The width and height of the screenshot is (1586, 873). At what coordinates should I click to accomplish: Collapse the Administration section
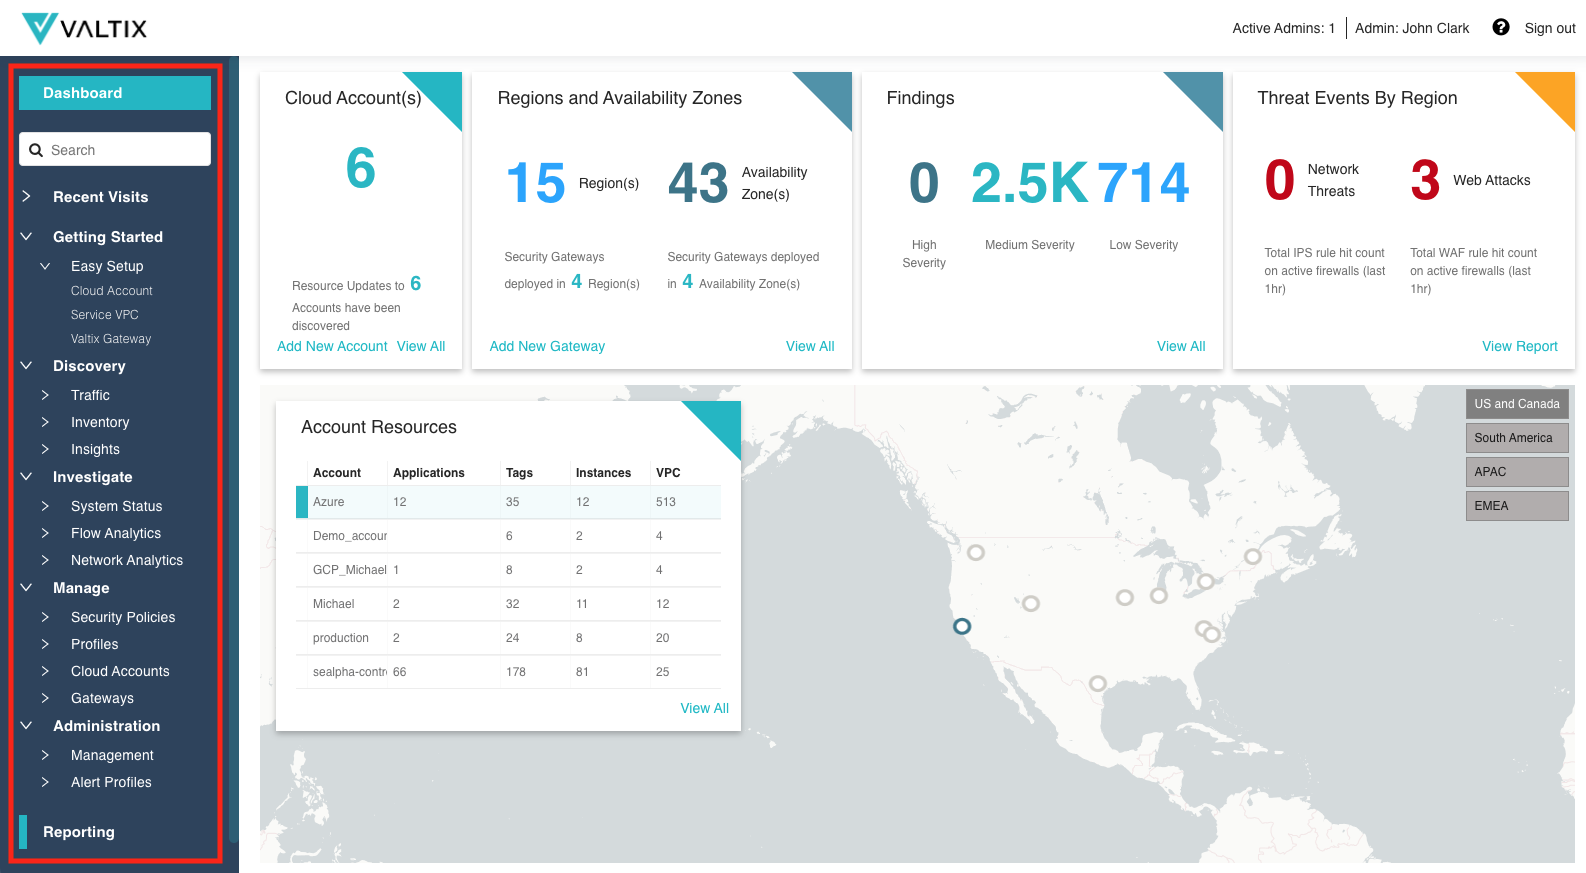click(x=27, y=726)
